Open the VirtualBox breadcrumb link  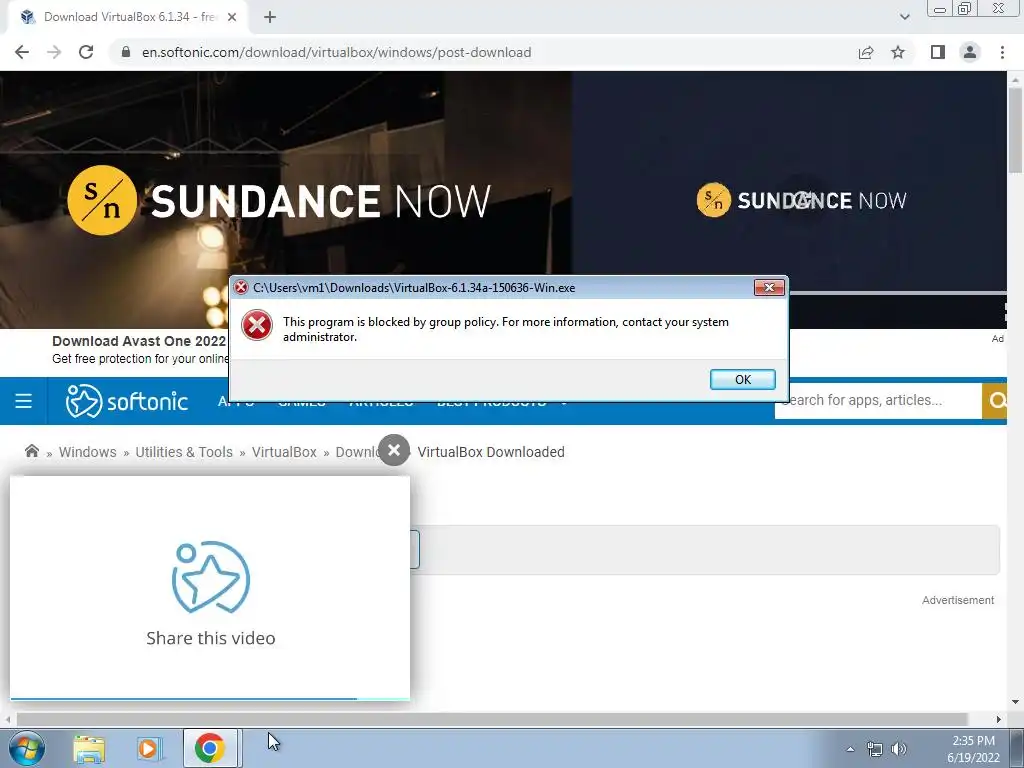tap(284, 452)
